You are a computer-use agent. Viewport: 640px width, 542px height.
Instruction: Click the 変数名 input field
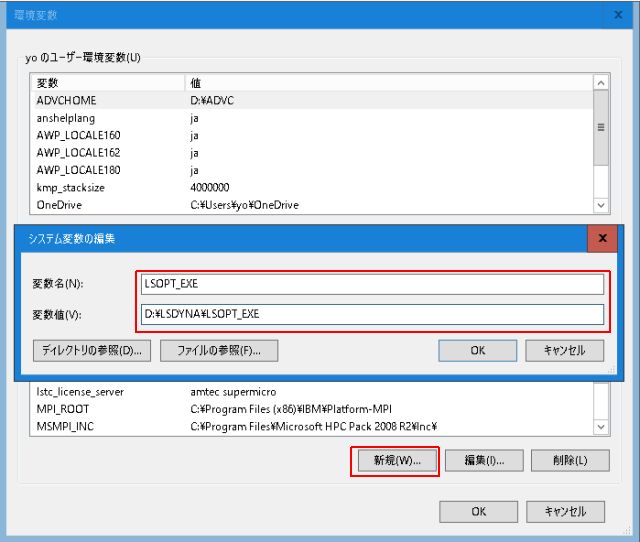[x=373, y=284]
